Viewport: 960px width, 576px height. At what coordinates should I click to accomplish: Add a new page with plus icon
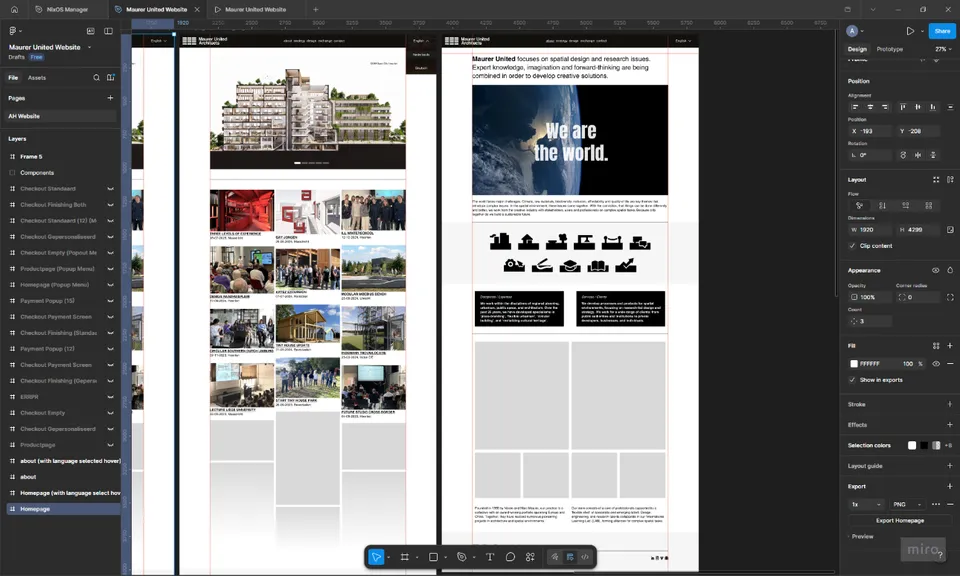pos(110,98)
